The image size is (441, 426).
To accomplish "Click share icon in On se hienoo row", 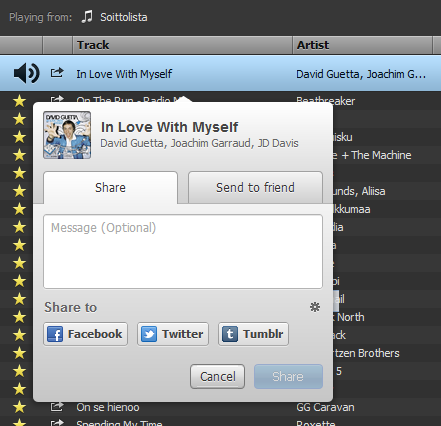I will [57, 406].
